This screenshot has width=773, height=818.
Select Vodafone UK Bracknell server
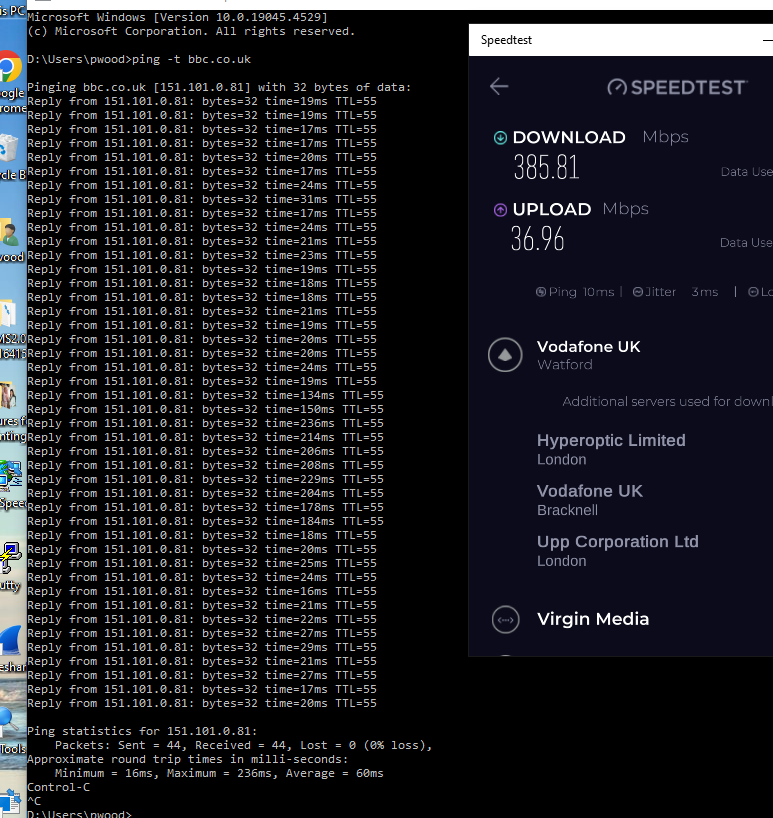pyautogui.click(x=590, y=500)
